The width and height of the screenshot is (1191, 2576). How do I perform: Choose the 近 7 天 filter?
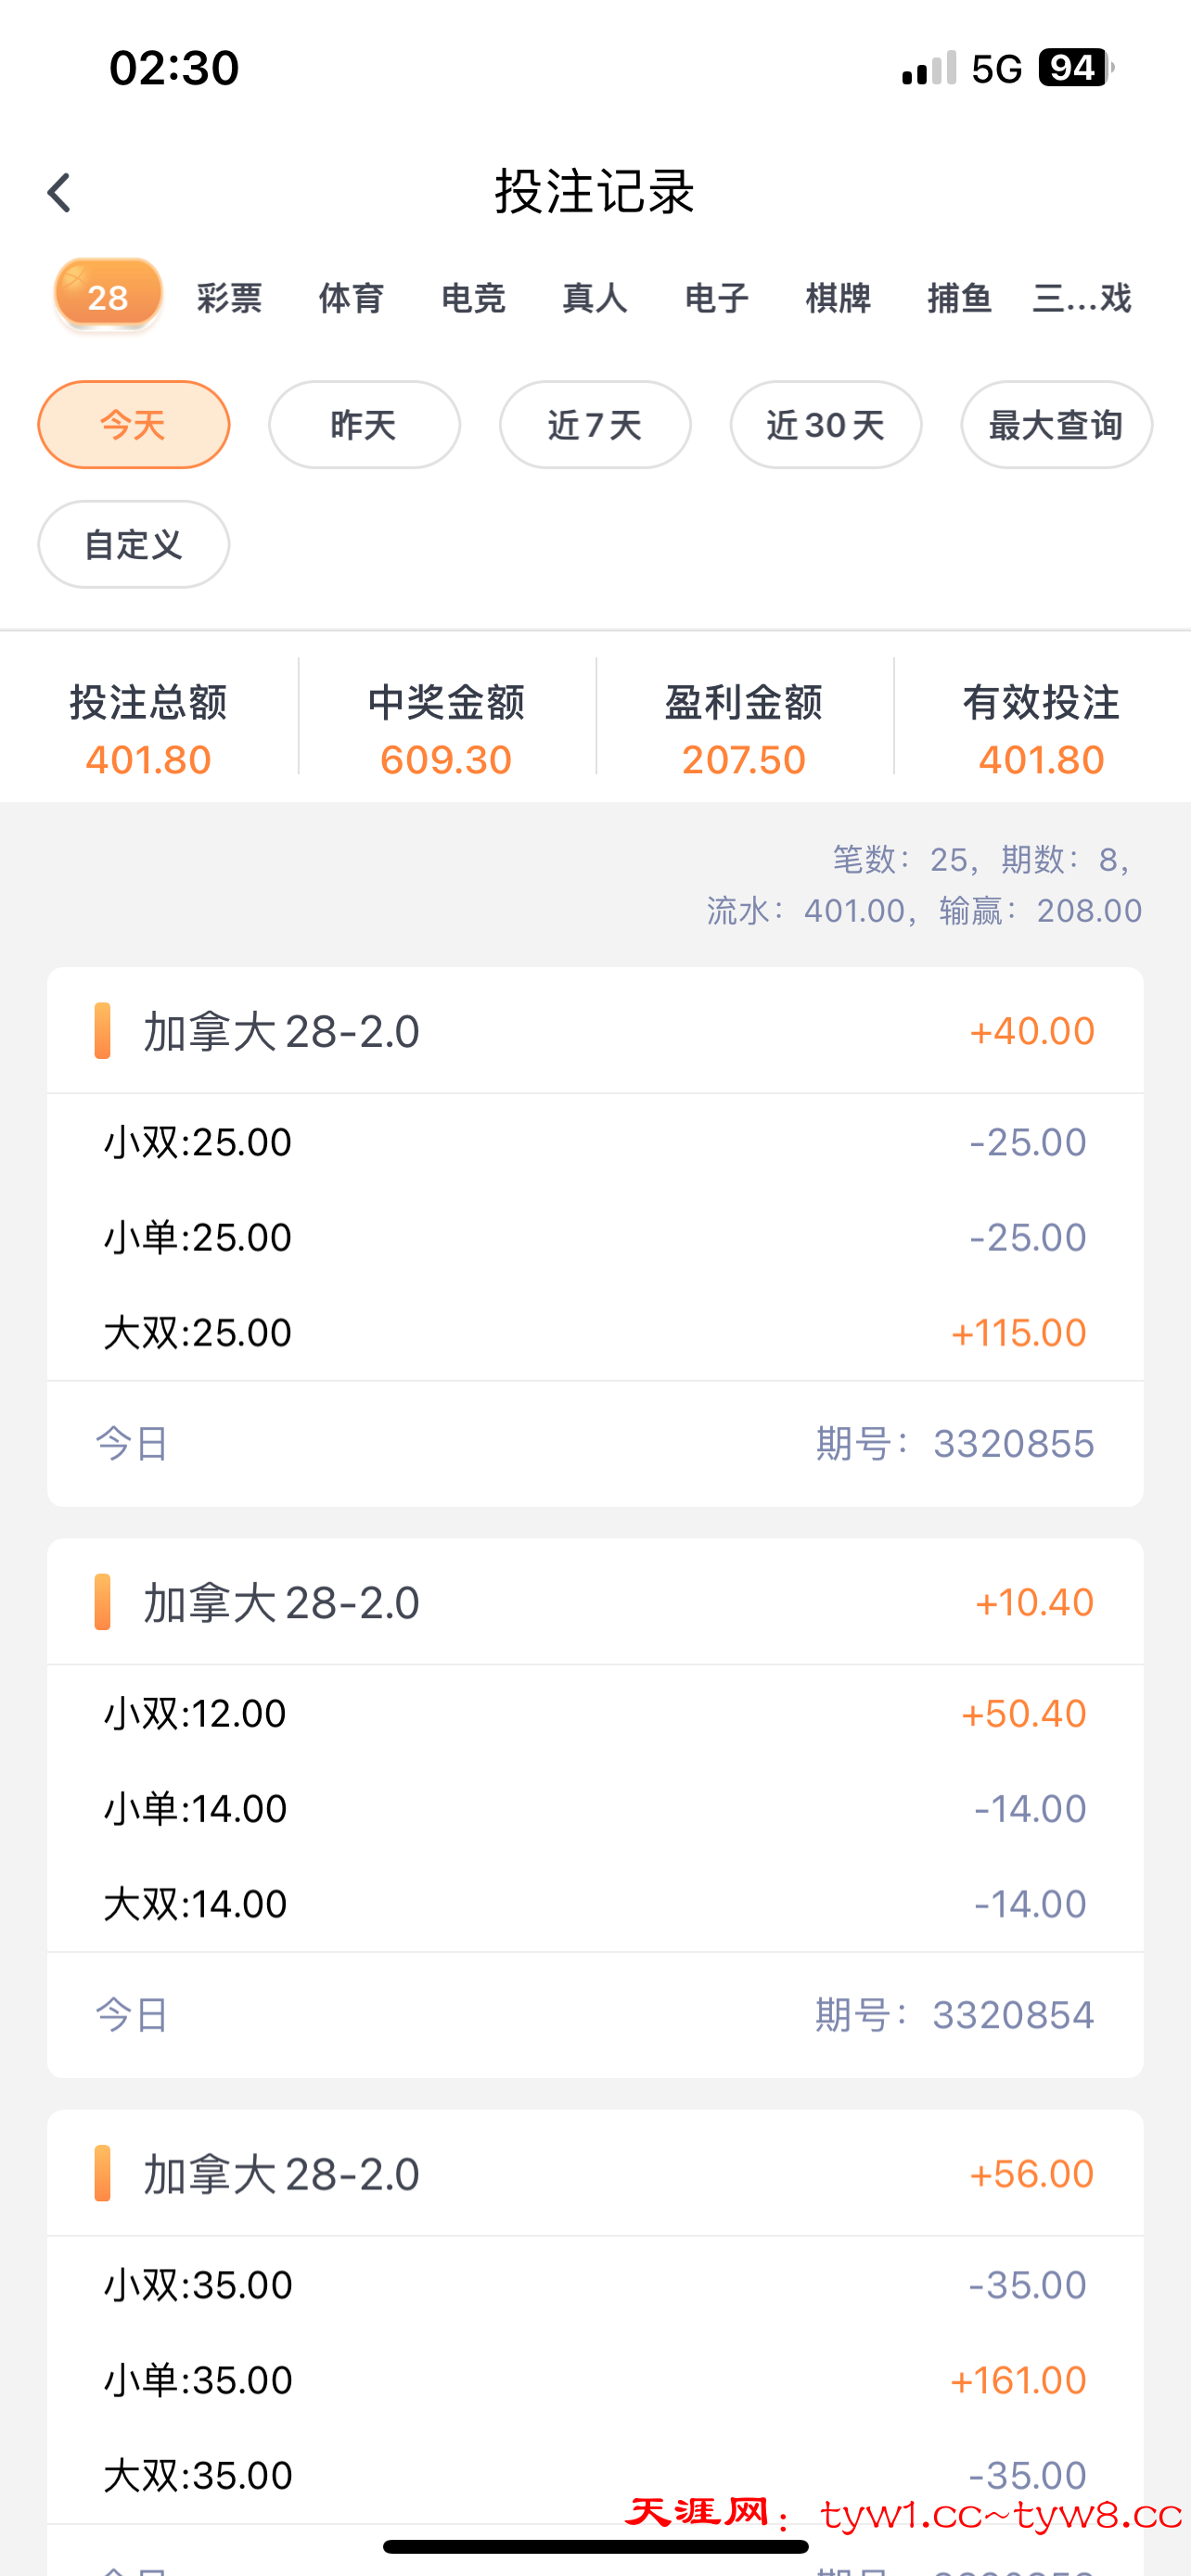click(595, 425)
